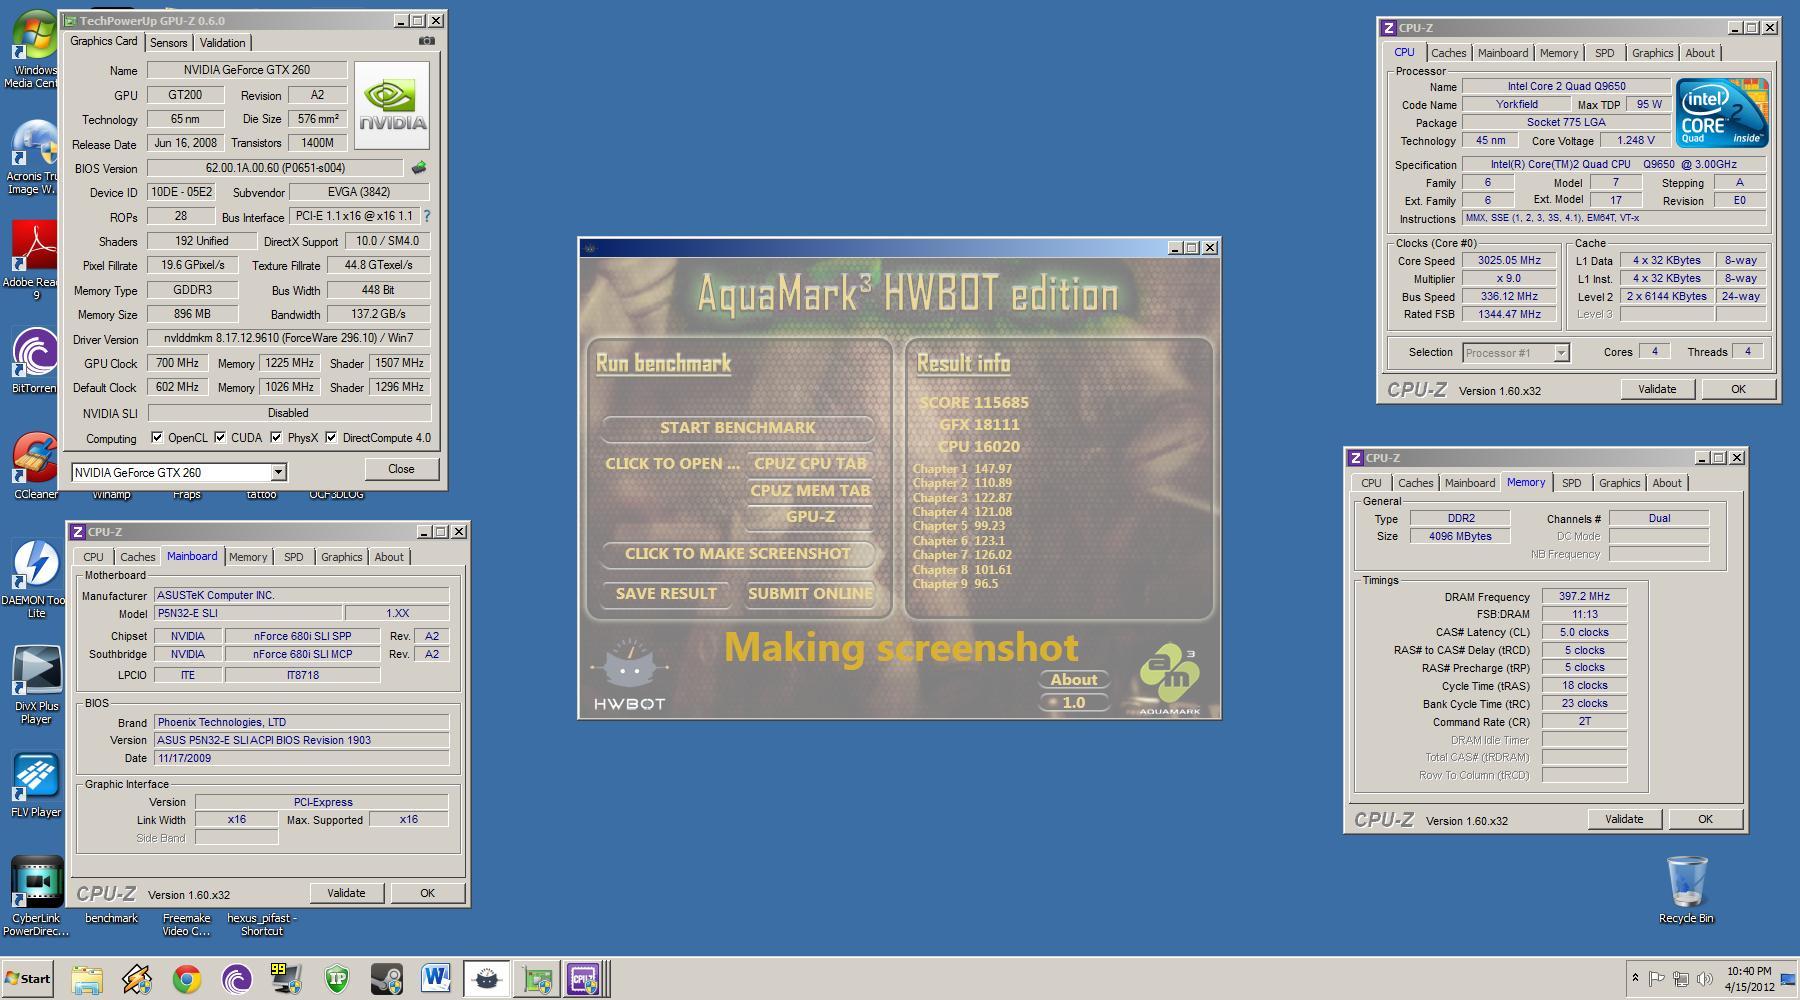The image size is (1800, 1000).
Task: Click the CPU-Z taskbar icon
Action: pyautogui.click(x=585, y=979)
